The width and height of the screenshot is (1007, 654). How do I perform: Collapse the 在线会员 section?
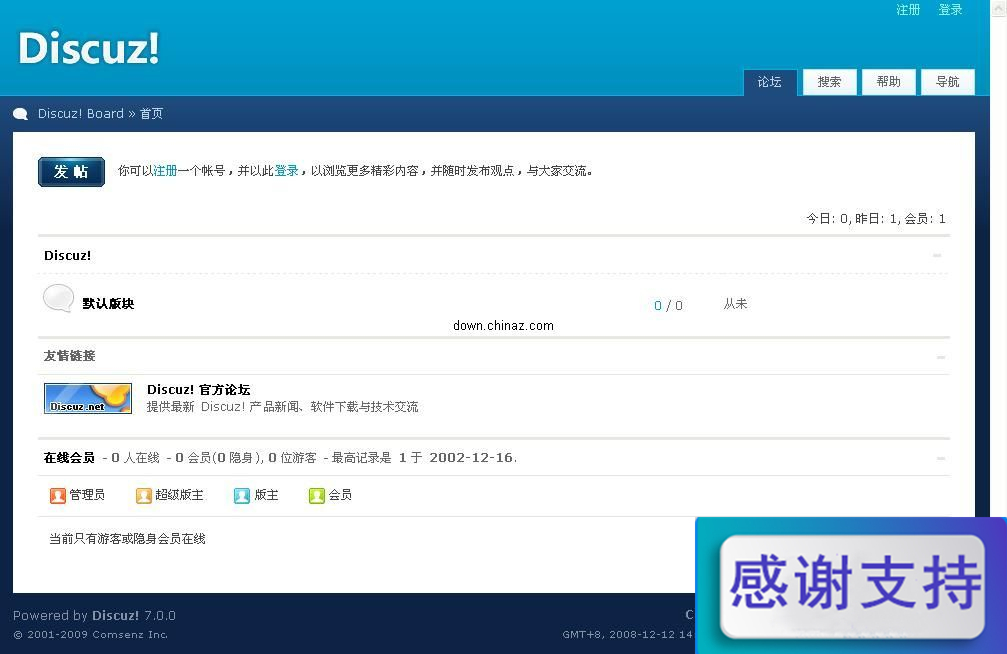point(941,458)
